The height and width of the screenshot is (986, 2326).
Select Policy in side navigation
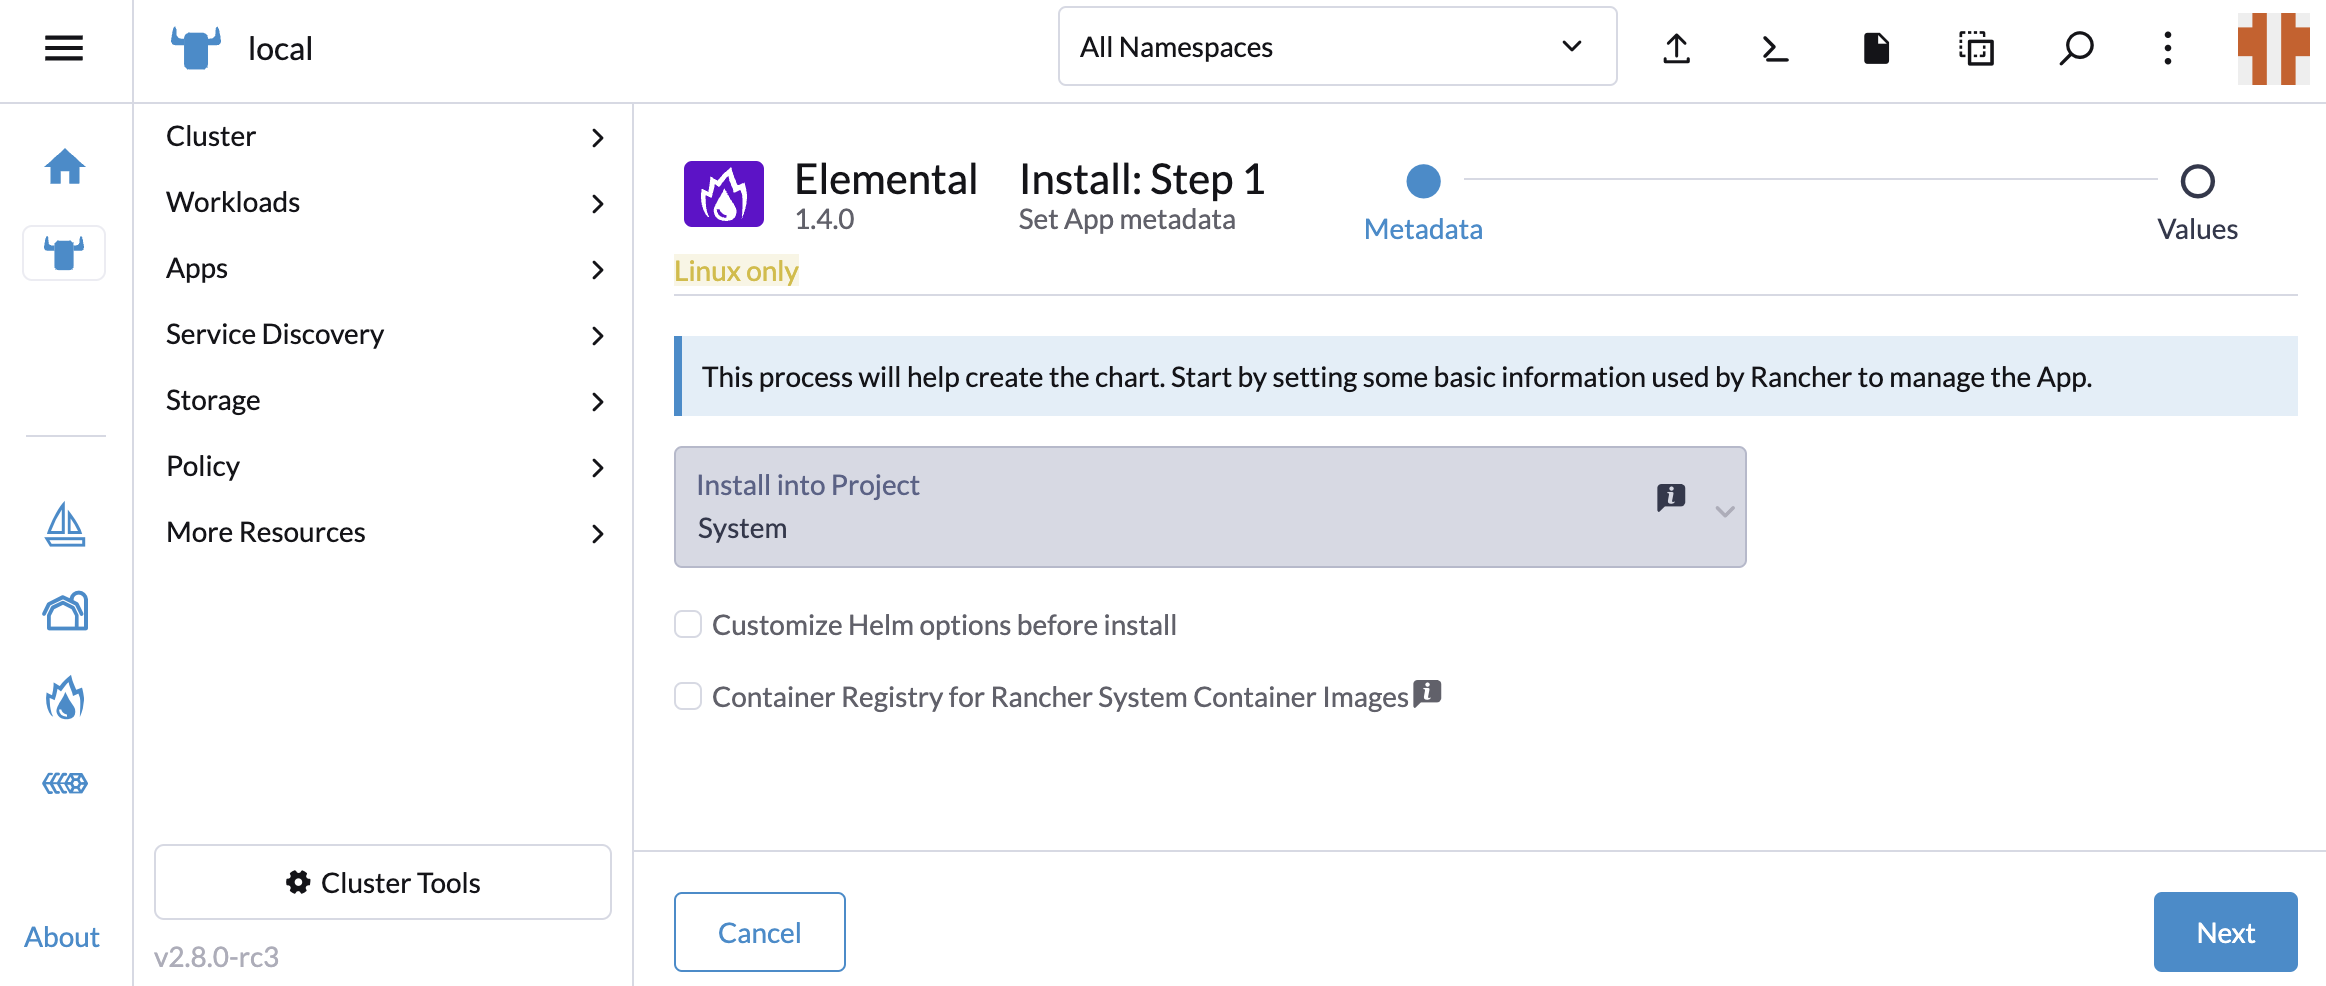[x=203, y=466]
